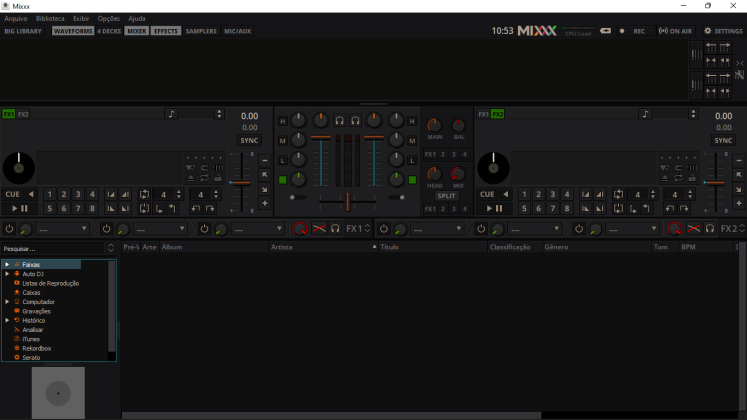Open the Arquivo menu
The width and height of the screenshot is (747, 420).
pos(16,19)
